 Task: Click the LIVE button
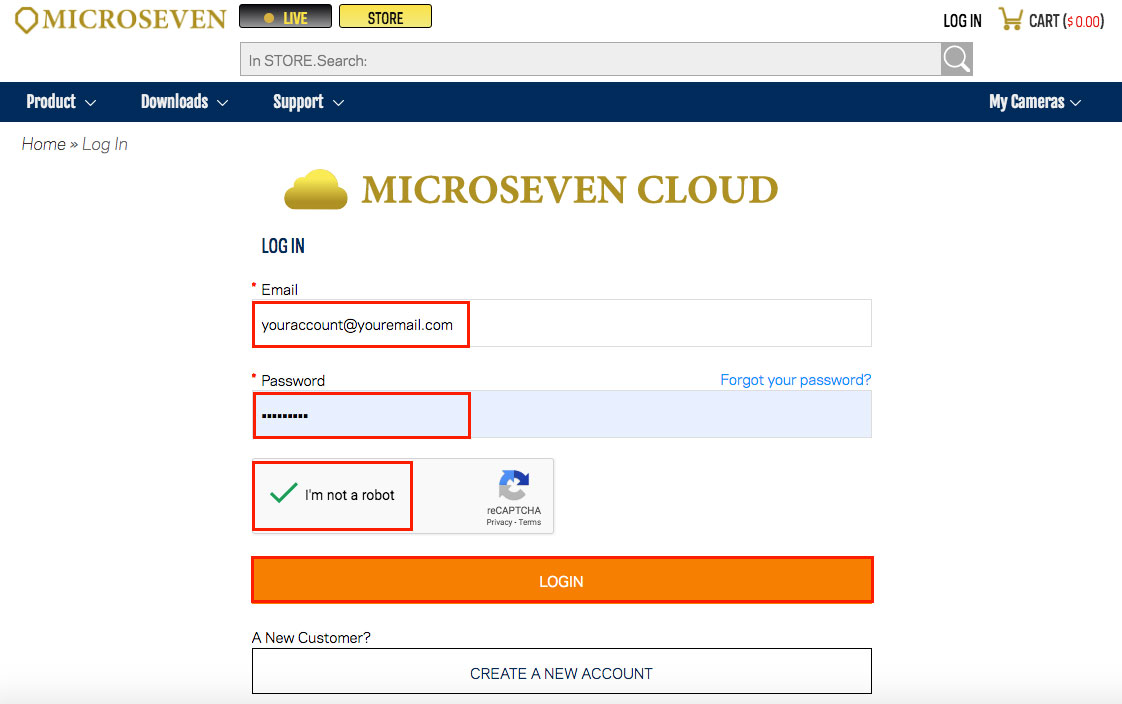pyautogui.click(x=286, y=16)
